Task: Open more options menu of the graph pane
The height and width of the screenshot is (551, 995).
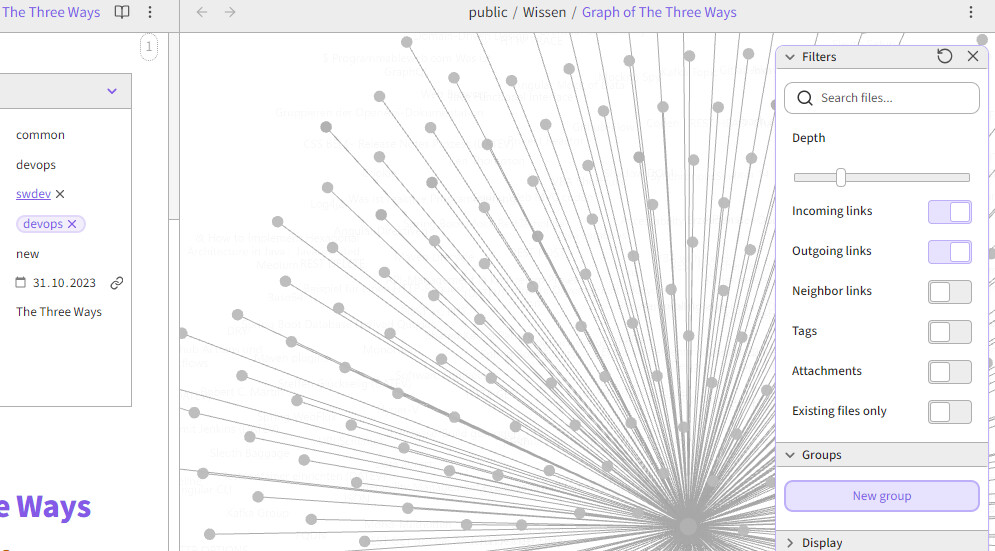Action: (971, 13)
